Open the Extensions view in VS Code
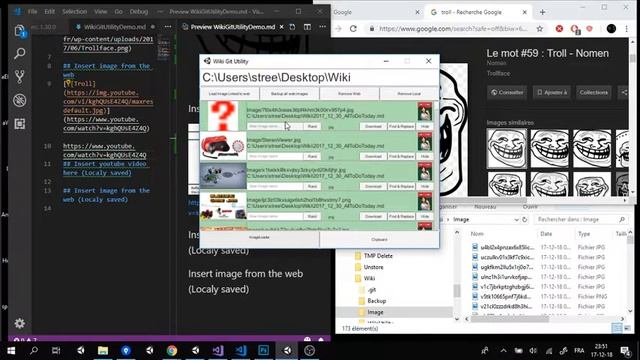 click(x=19, y=123)
